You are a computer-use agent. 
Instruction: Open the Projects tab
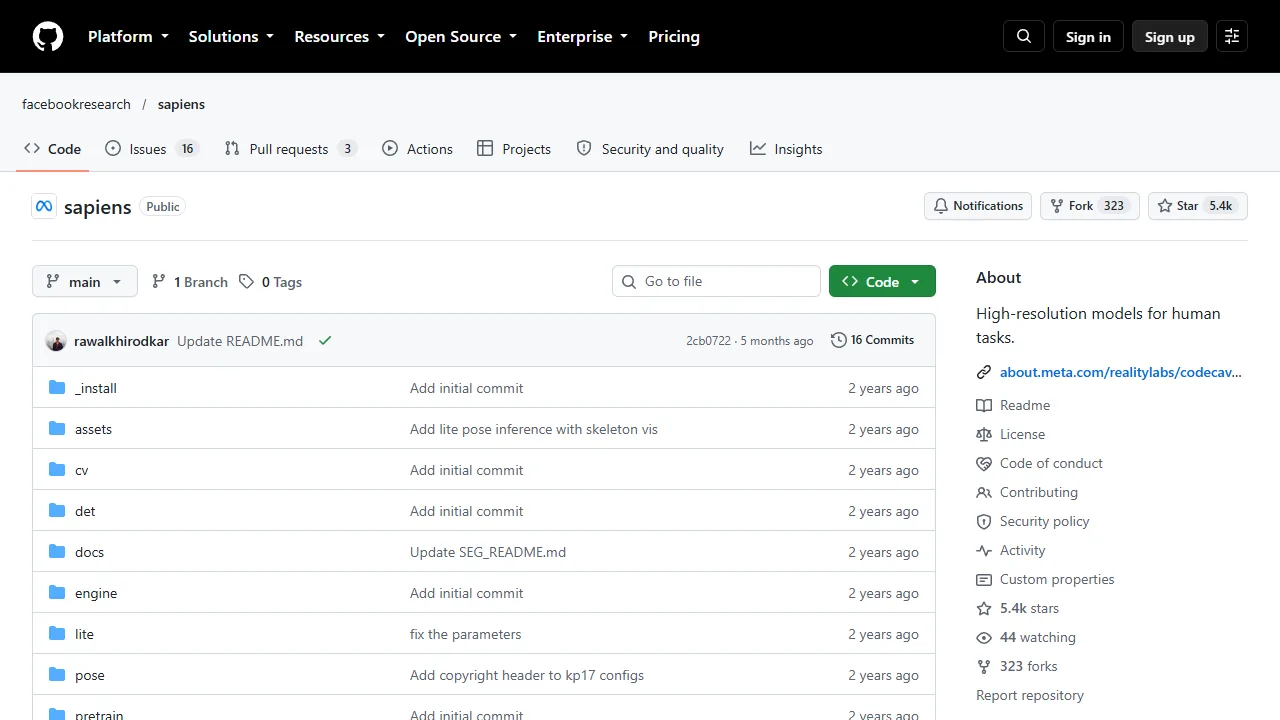[514, 149]
